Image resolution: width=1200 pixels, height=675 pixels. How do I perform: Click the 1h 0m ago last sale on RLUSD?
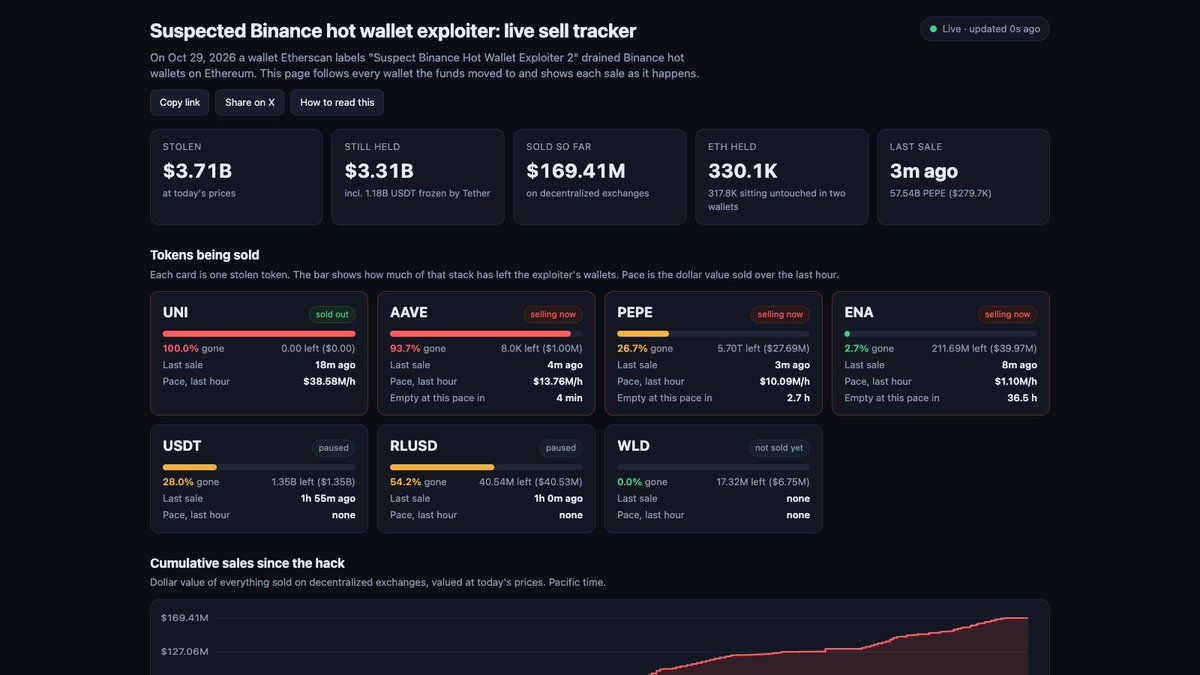558,498
